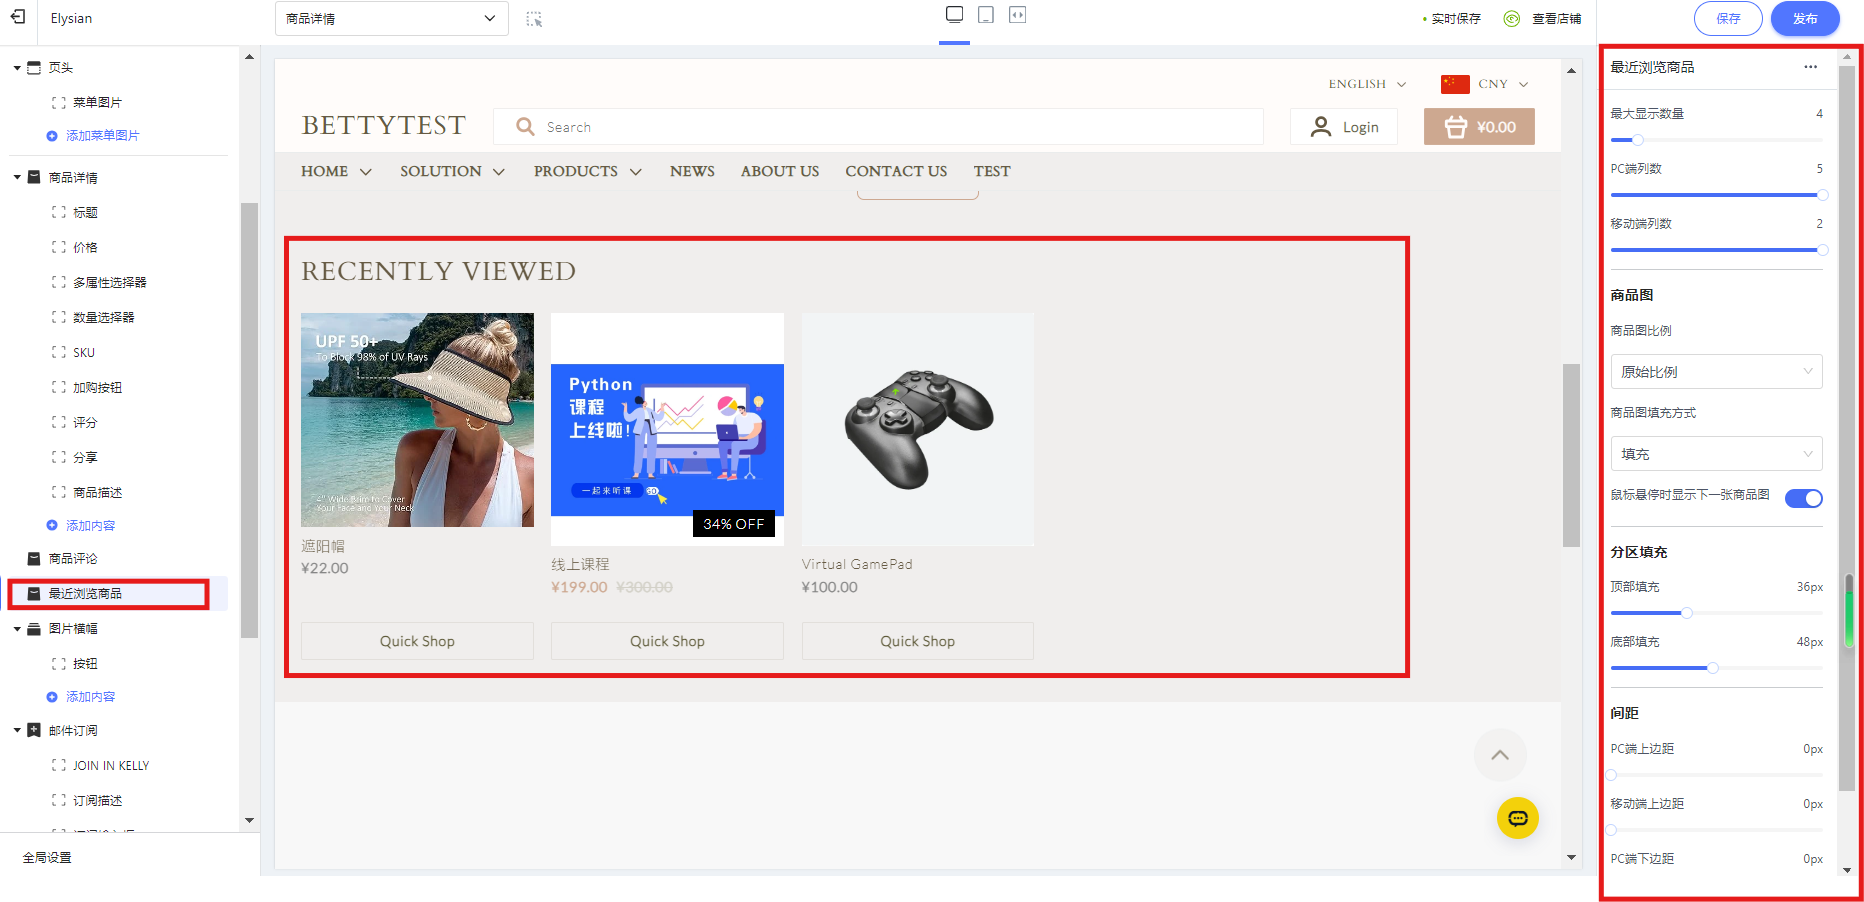Go to CONTACT US nav item
The image size is (1864, 902).
click(x=896, y=172)
